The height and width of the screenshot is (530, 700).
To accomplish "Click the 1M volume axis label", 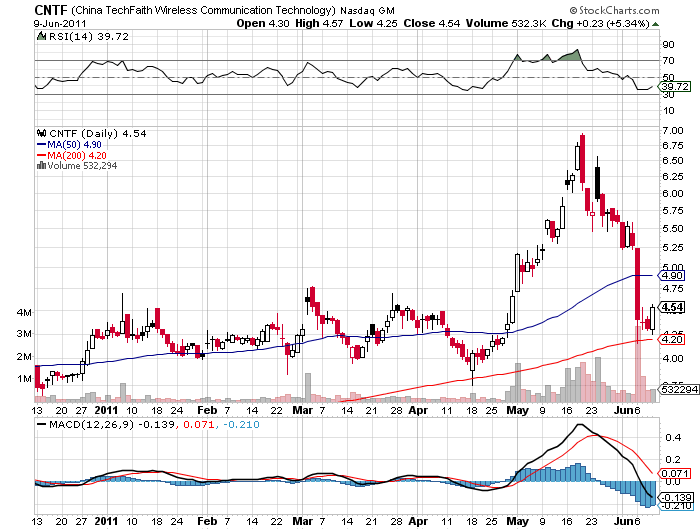I will click(25, 379).
